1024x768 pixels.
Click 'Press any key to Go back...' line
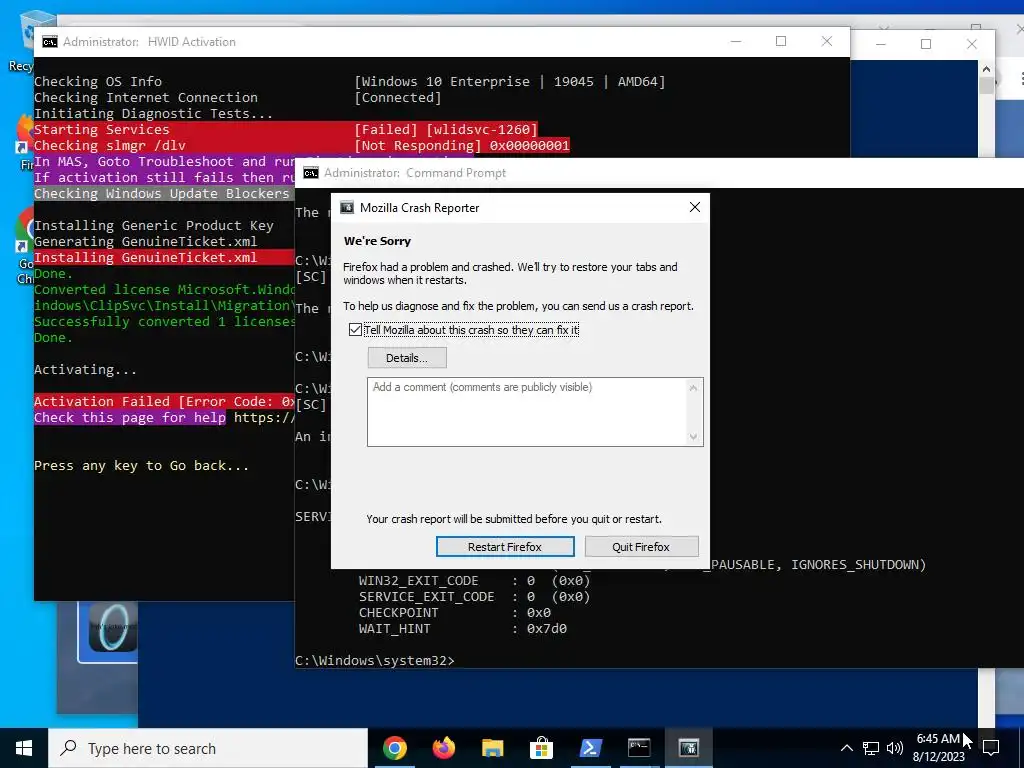(x=141, y=466)
